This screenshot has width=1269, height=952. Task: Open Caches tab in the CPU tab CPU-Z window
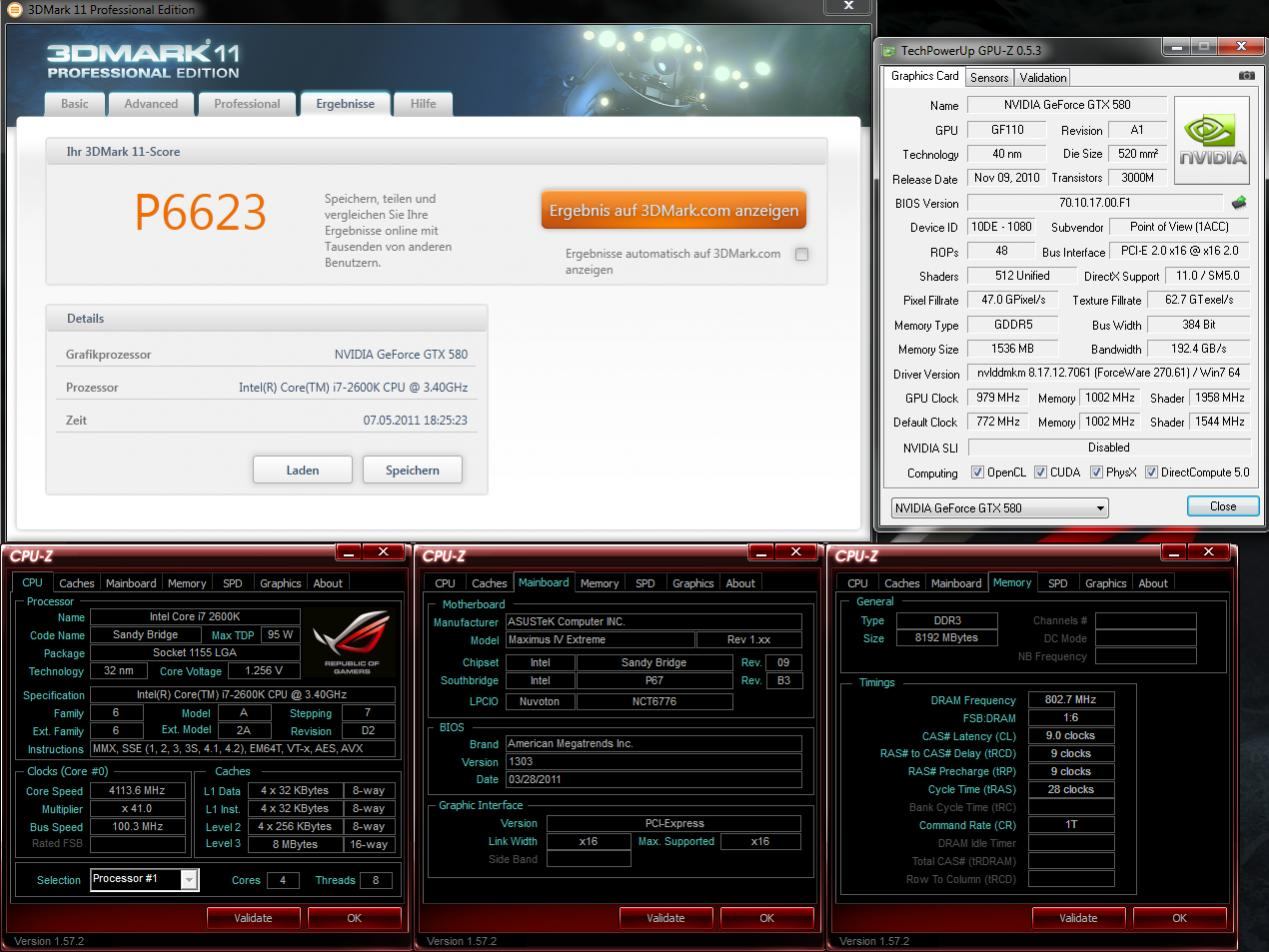[77, 583]
